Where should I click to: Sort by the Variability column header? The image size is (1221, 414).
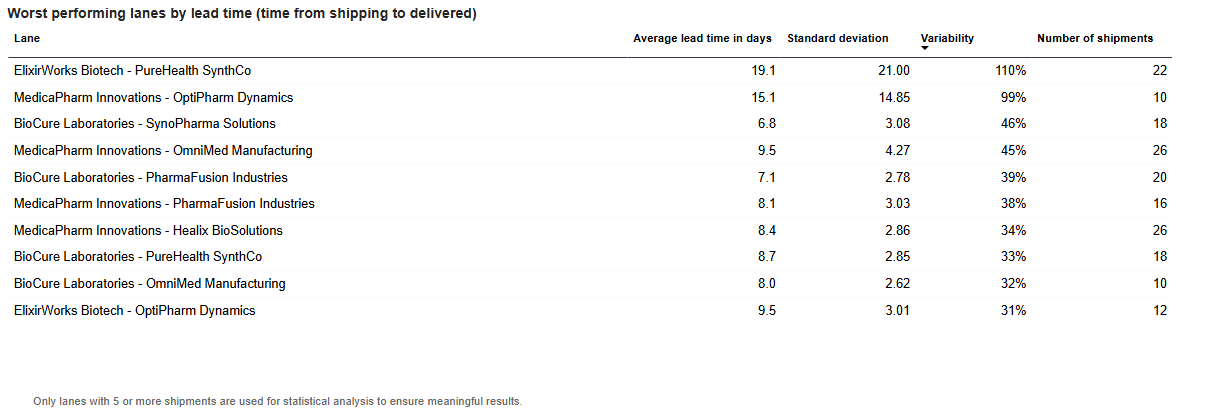point(947,38)
